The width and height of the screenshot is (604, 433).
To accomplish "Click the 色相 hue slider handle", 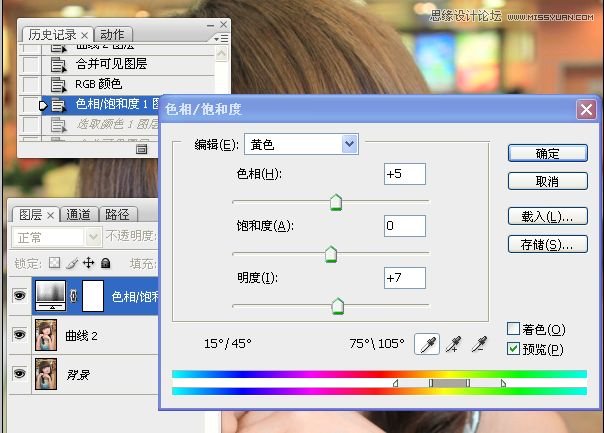I will click(x=336, y=202).
